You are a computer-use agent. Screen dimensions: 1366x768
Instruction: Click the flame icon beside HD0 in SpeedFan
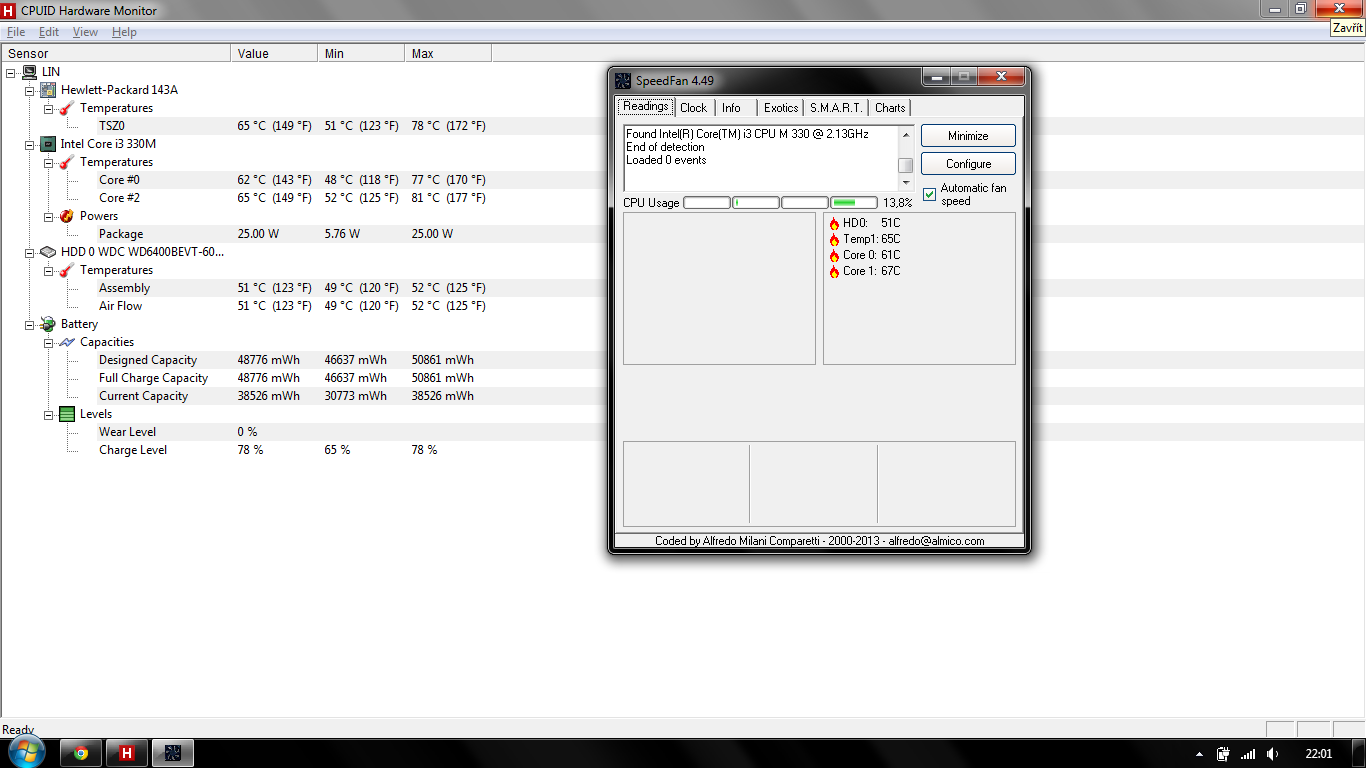[834, 224]
